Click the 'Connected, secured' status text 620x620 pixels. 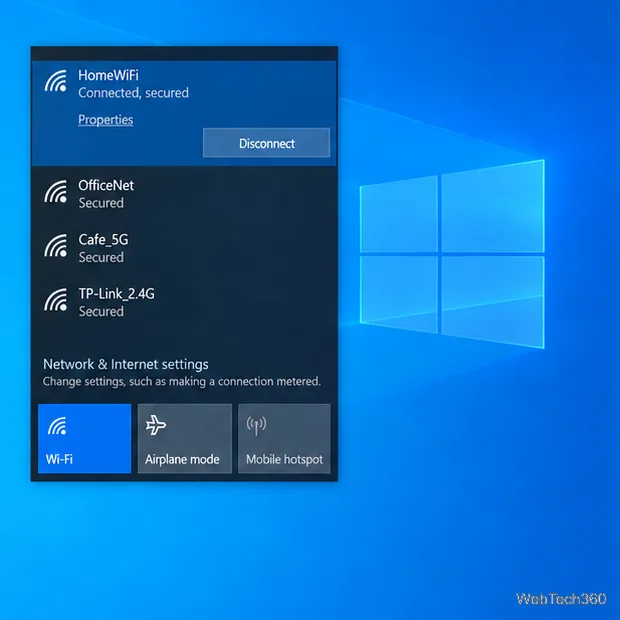click(x=133, y=93)
